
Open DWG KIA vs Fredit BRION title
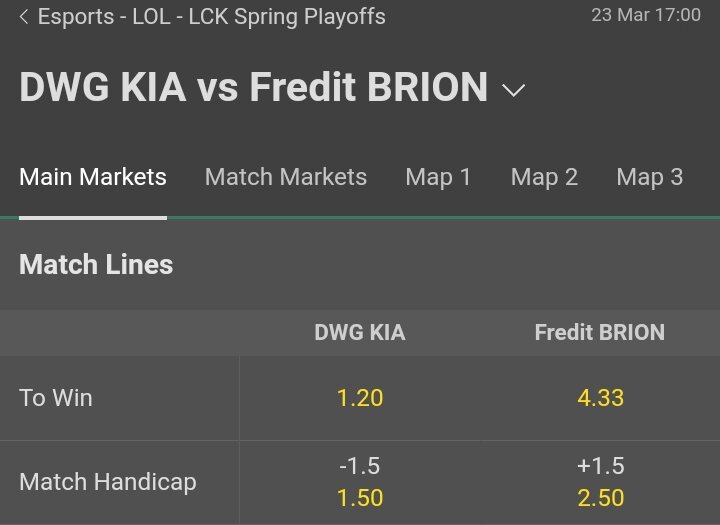click(253, 87)
